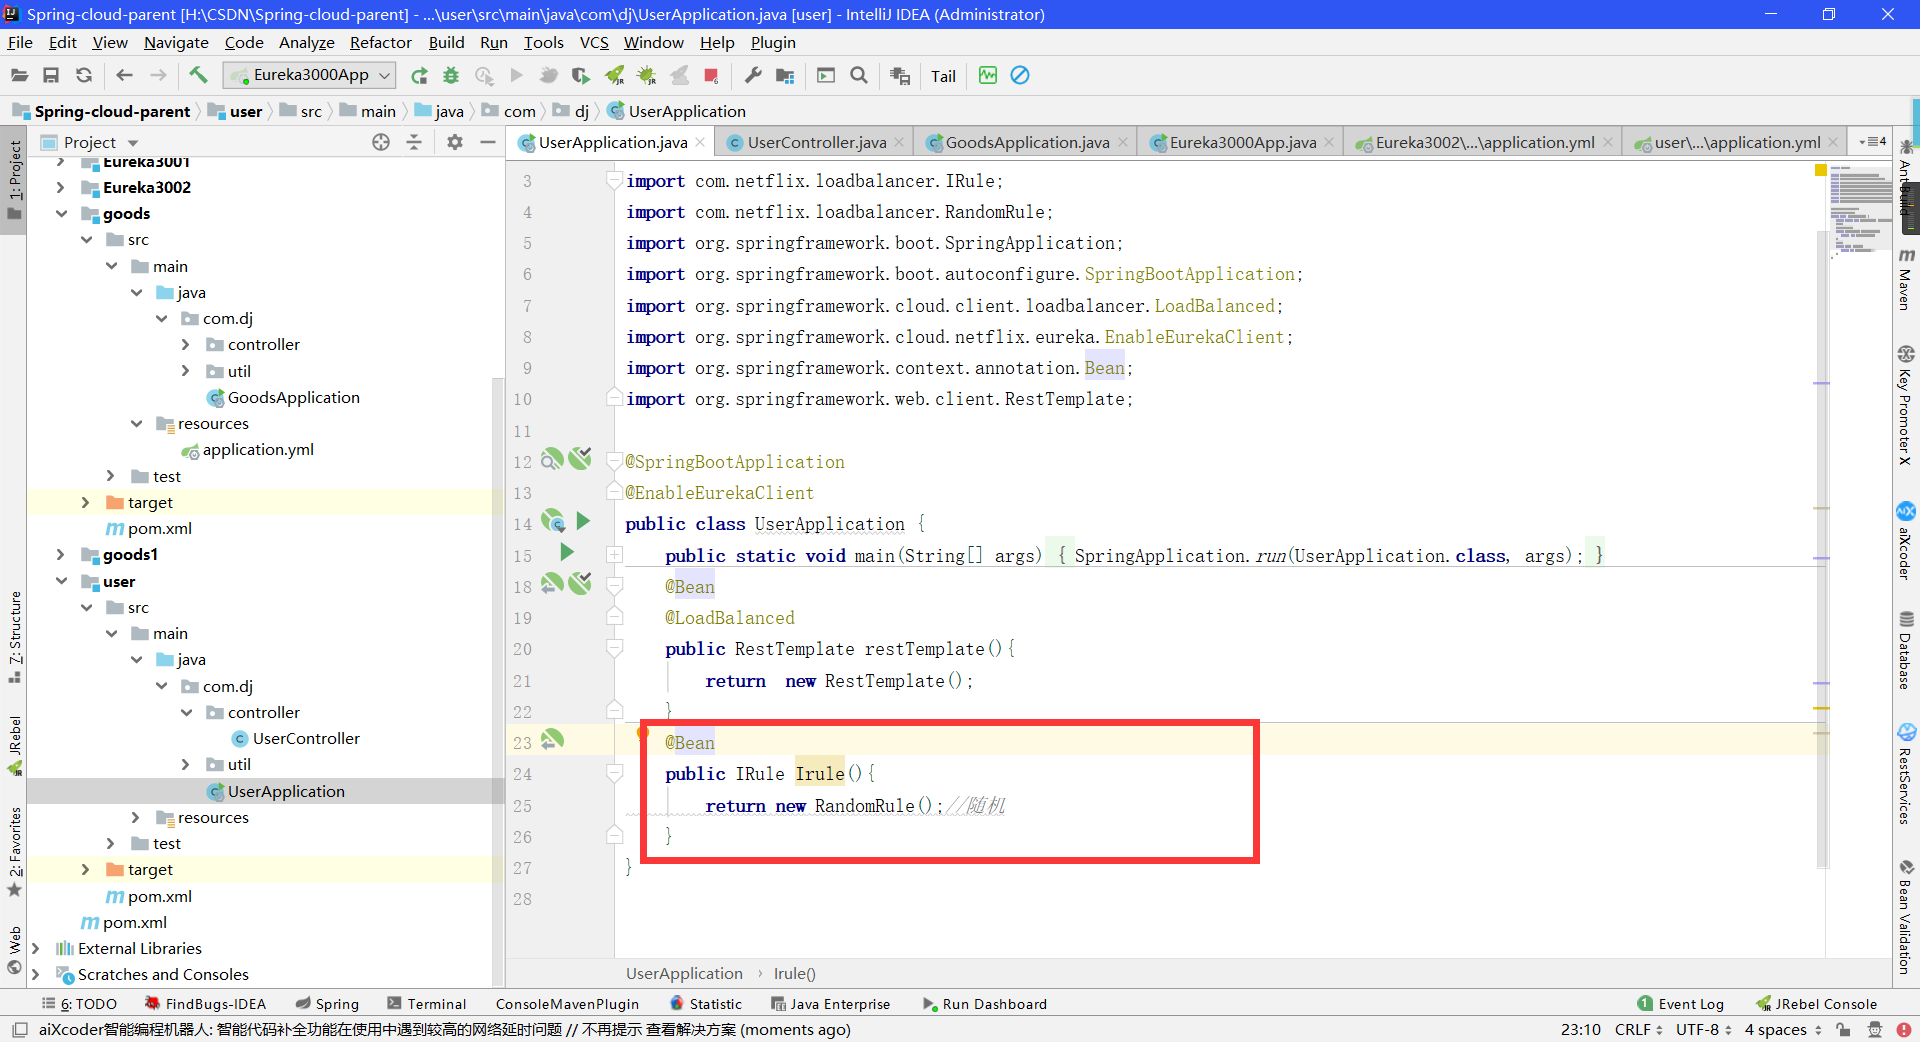
Task: Open the Terminal tool window
Action: (x=427, y=1004)
